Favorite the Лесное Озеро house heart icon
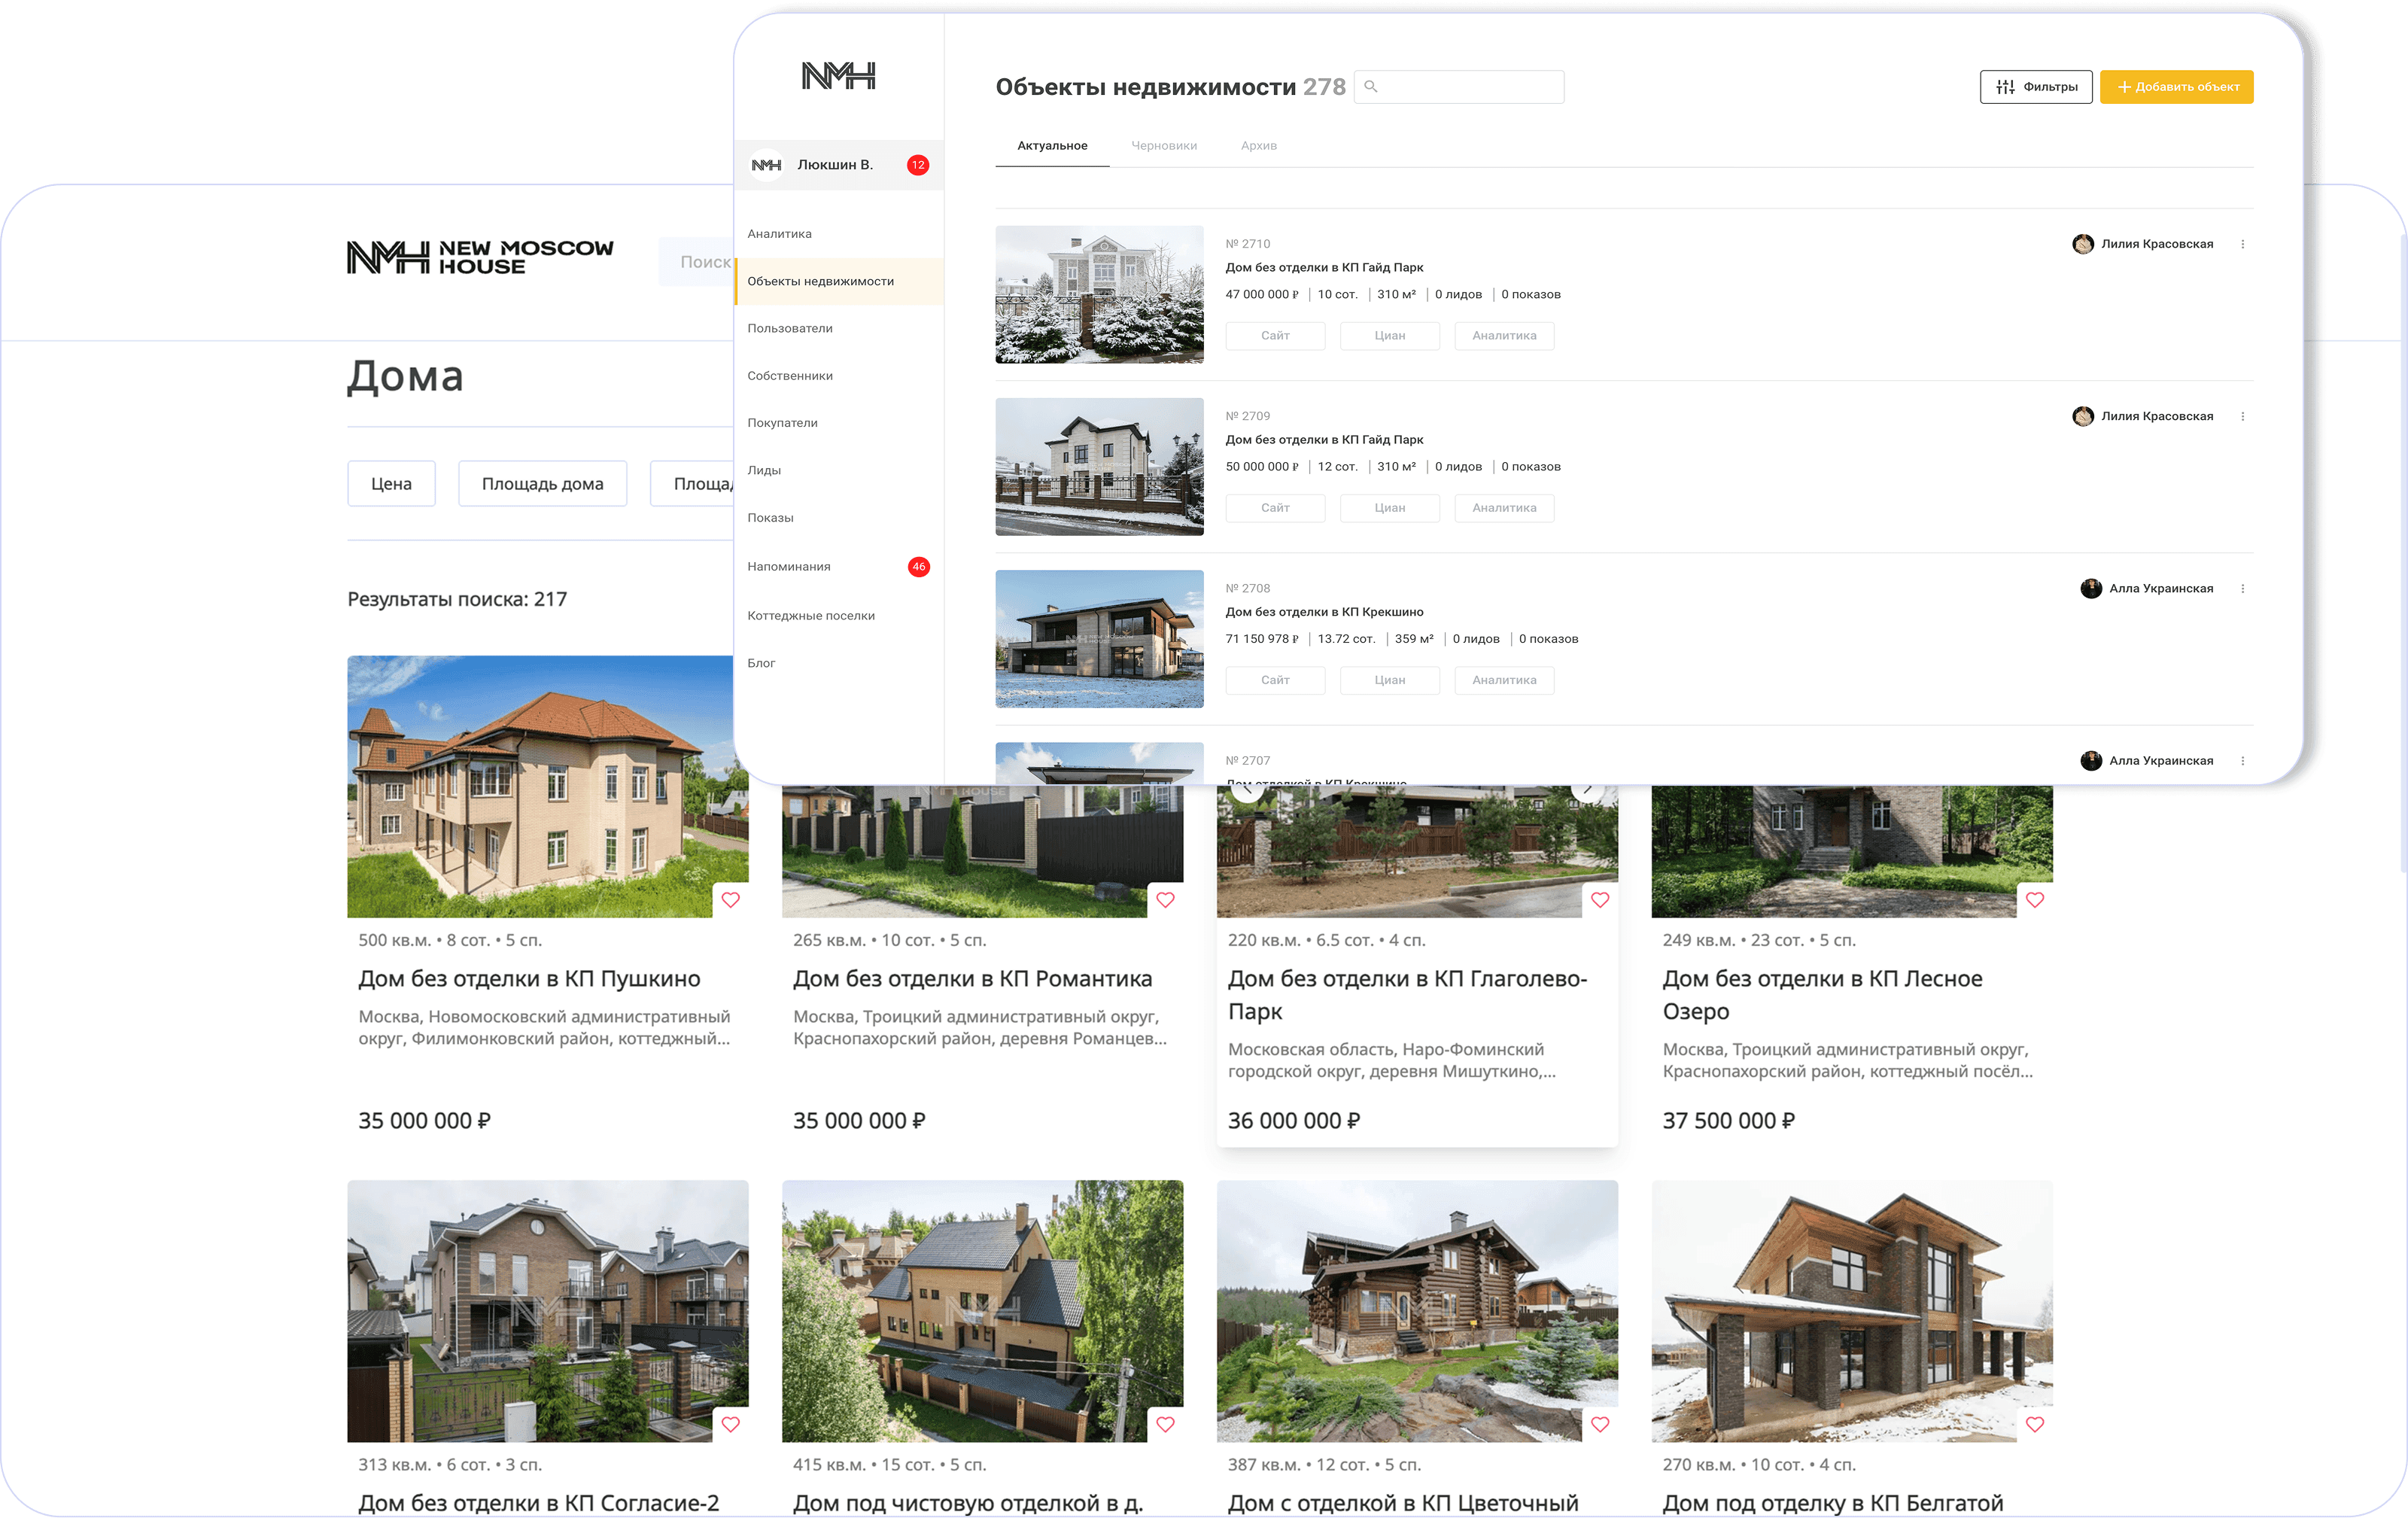 (x=2035, y=900)
